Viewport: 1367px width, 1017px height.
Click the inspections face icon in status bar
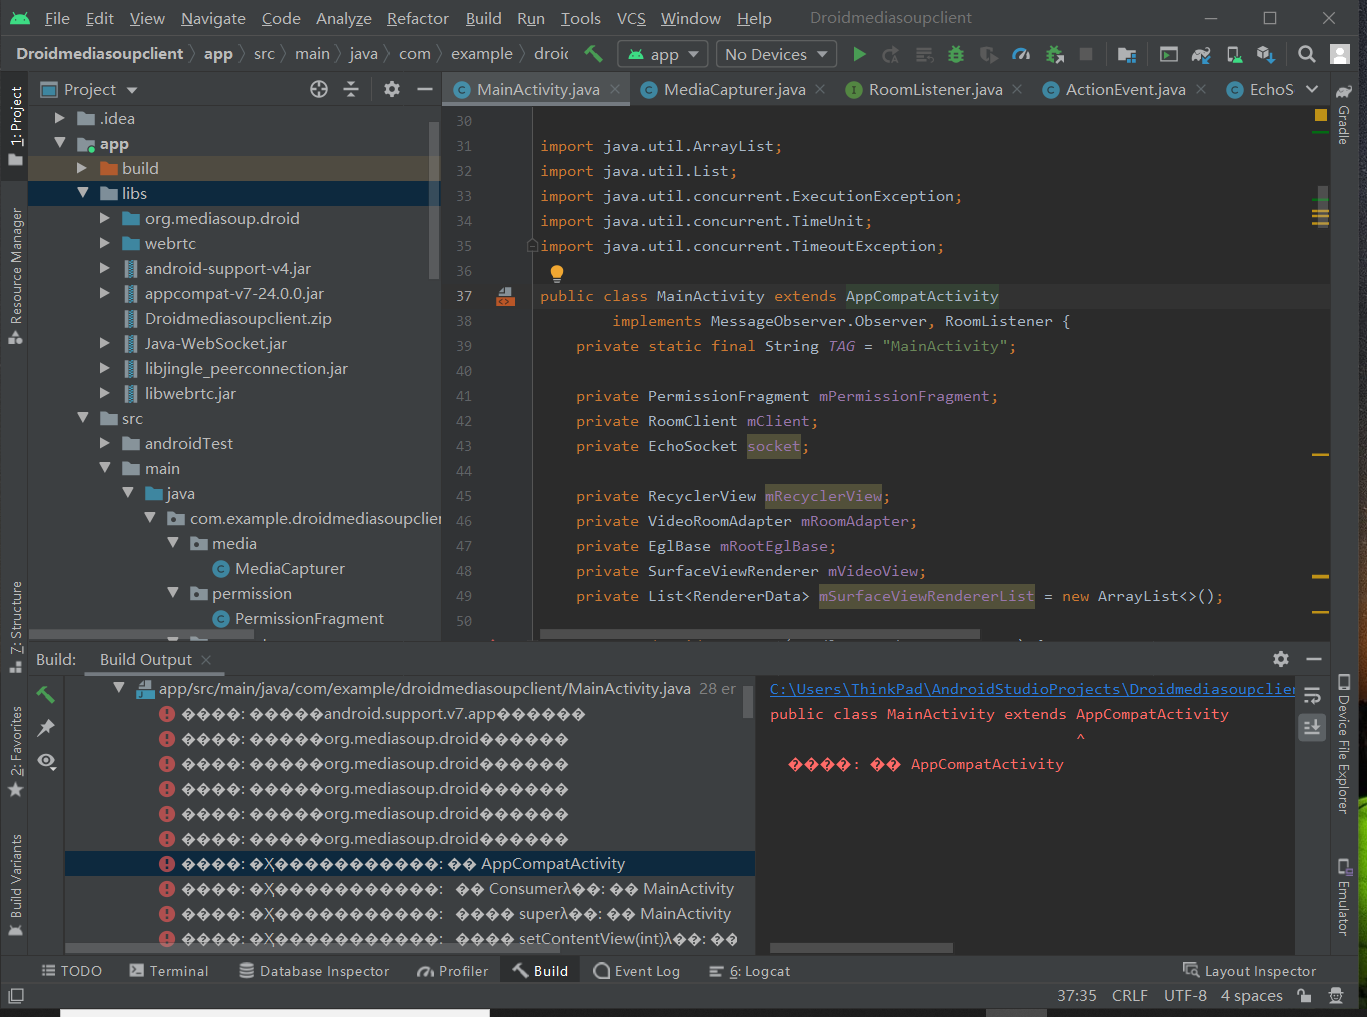click(1336, 995)
